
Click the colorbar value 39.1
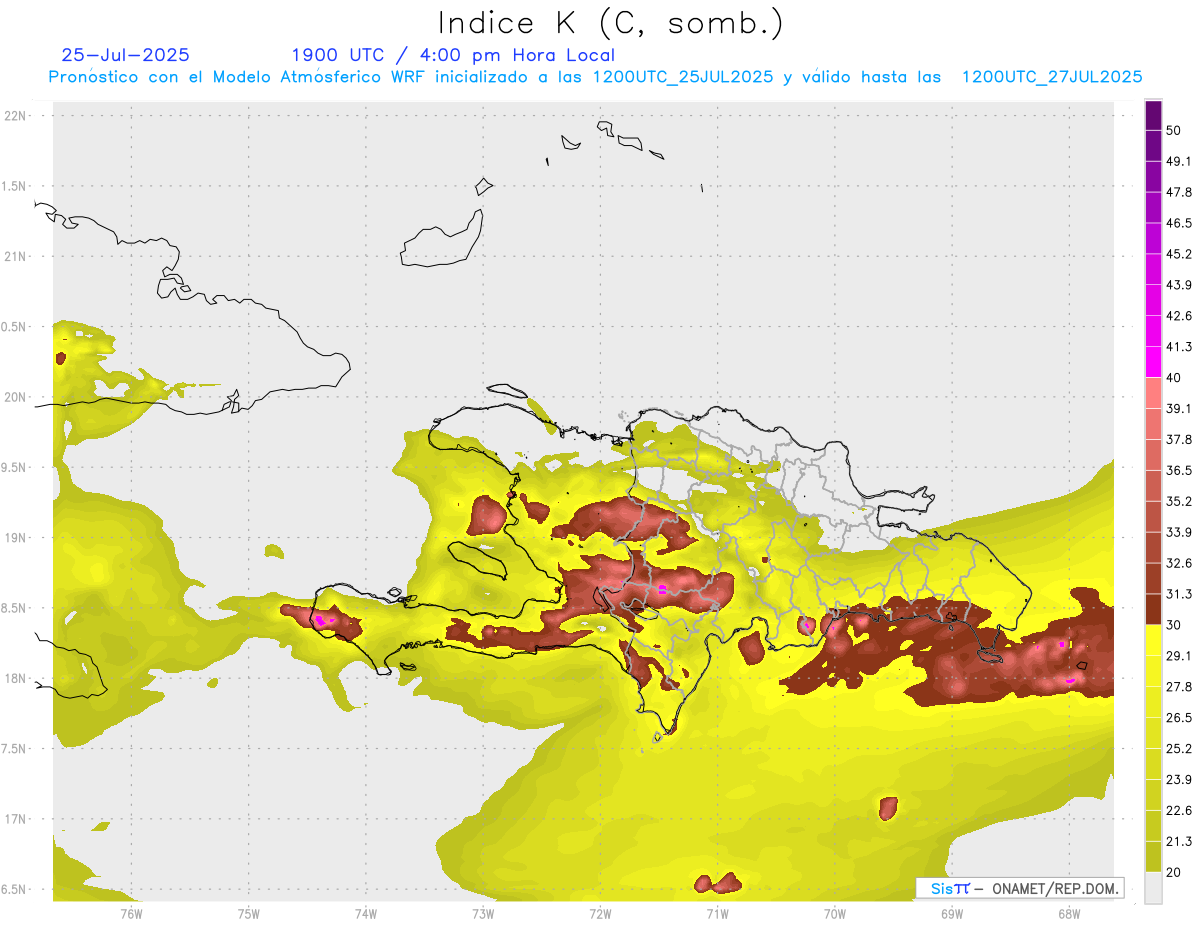(1178, 409)
